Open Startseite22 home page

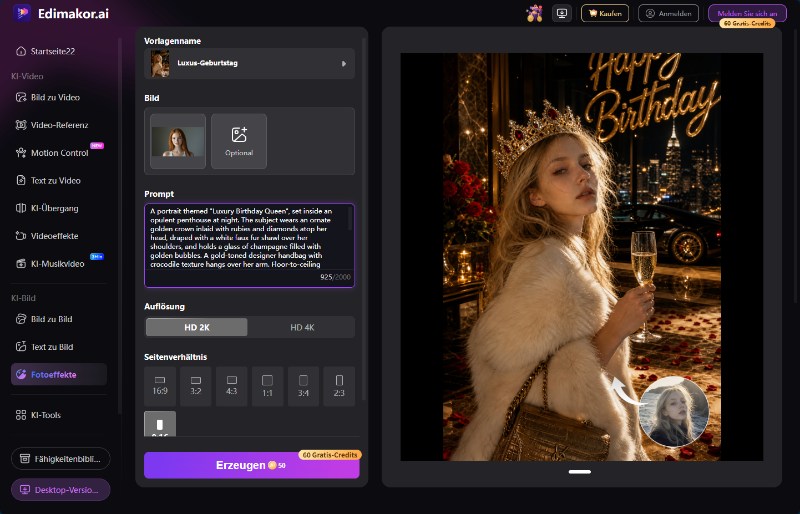(x=53, y=51)
